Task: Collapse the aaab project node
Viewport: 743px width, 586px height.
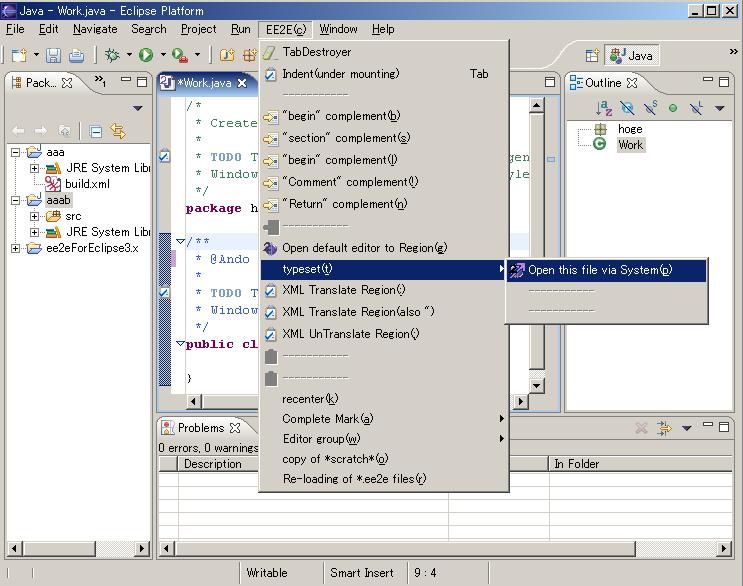Action: pyautogui.click(x=16, y=200)
